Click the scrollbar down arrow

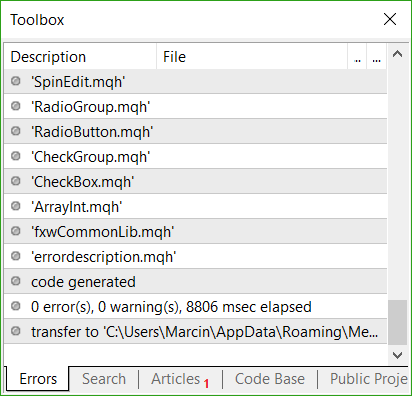coord(397,355)
